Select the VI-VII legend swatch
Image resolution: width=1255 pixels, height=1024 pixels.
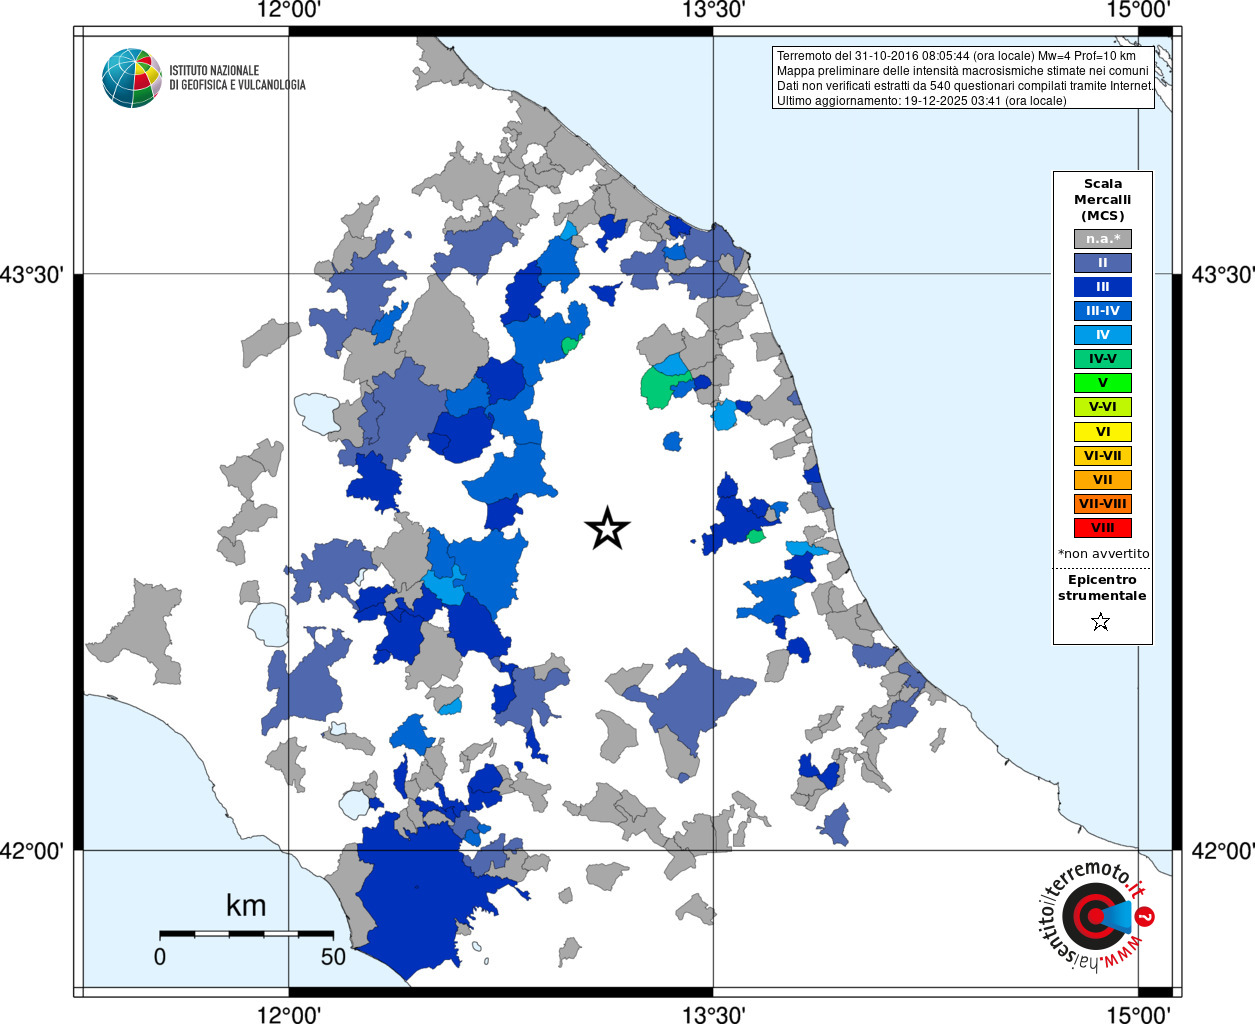point(1103,456)
